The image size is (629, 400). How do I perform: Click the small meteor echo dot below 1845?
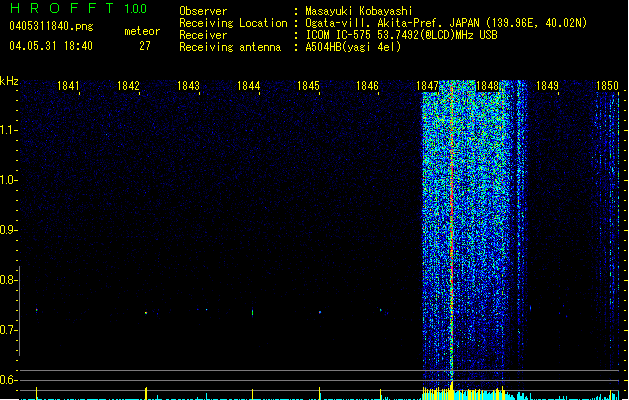(320, 312)
